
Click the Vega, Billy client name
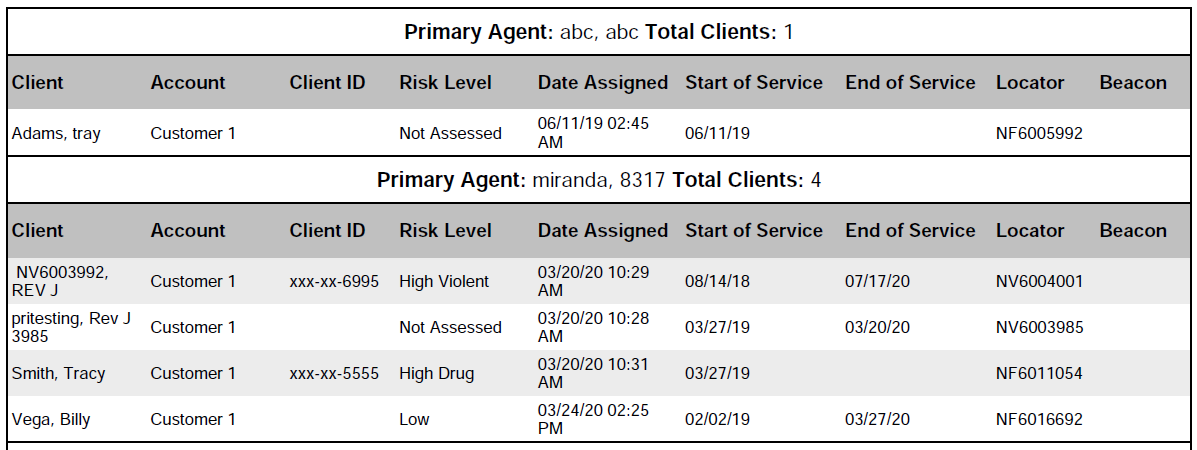[x=51, y=420]
